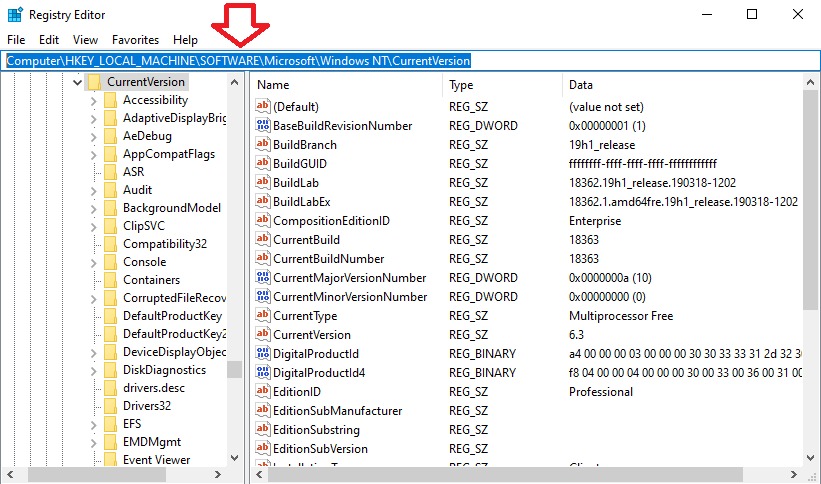Open the View menu

point(85,40)
